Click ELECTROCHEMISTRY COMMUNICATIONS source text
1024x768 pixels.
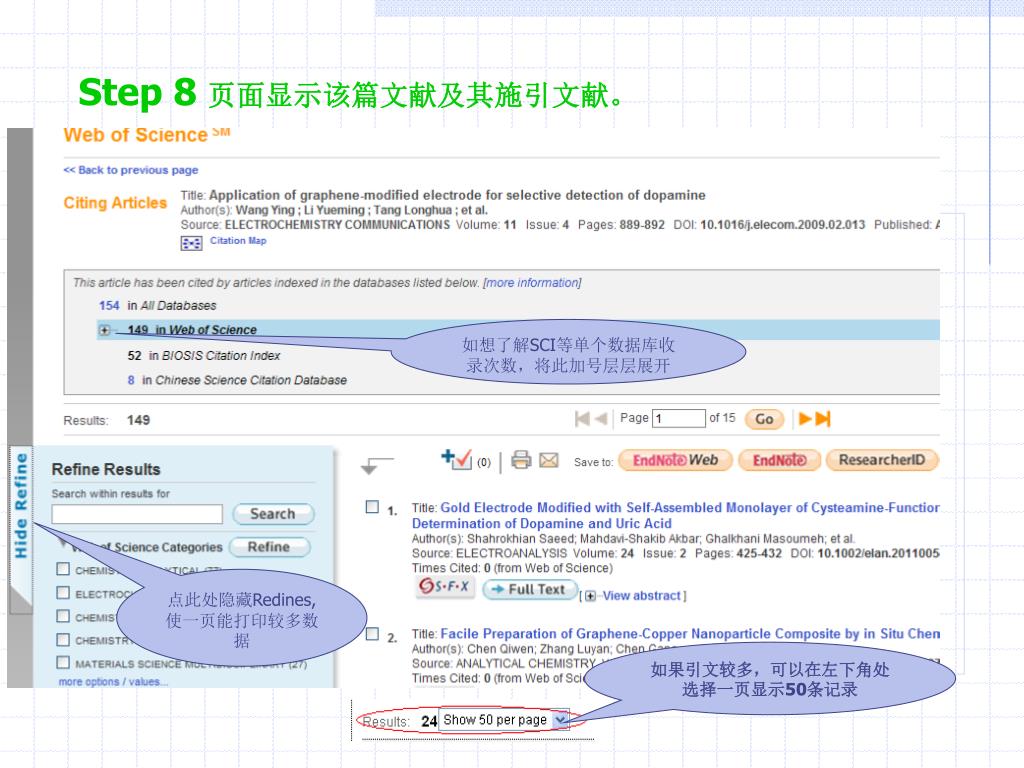point(337,225)
